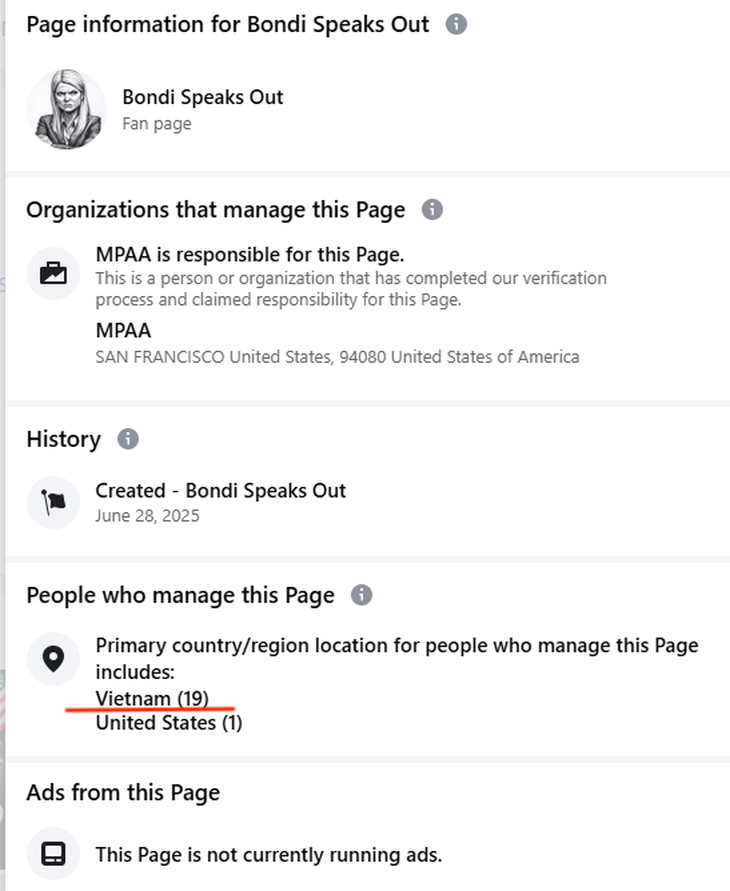The height and width of the screenshot is (891, 730).
Task: Click the SAN FRANCISCO address line
Action: 337,357
